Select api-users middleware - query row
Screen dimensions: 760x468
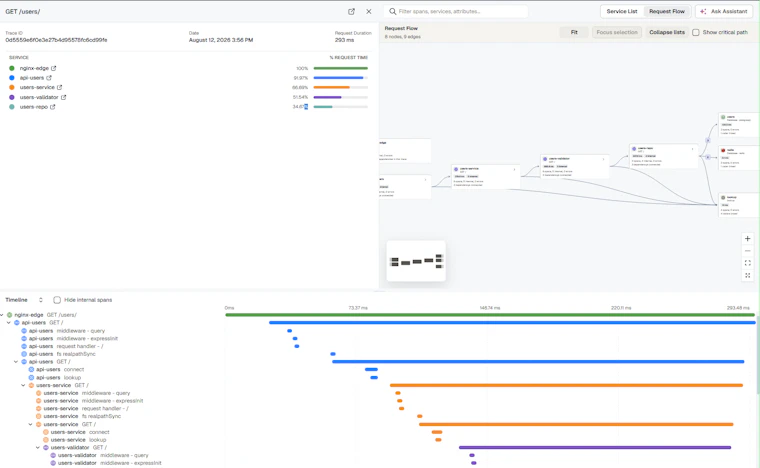click(66, 331)
